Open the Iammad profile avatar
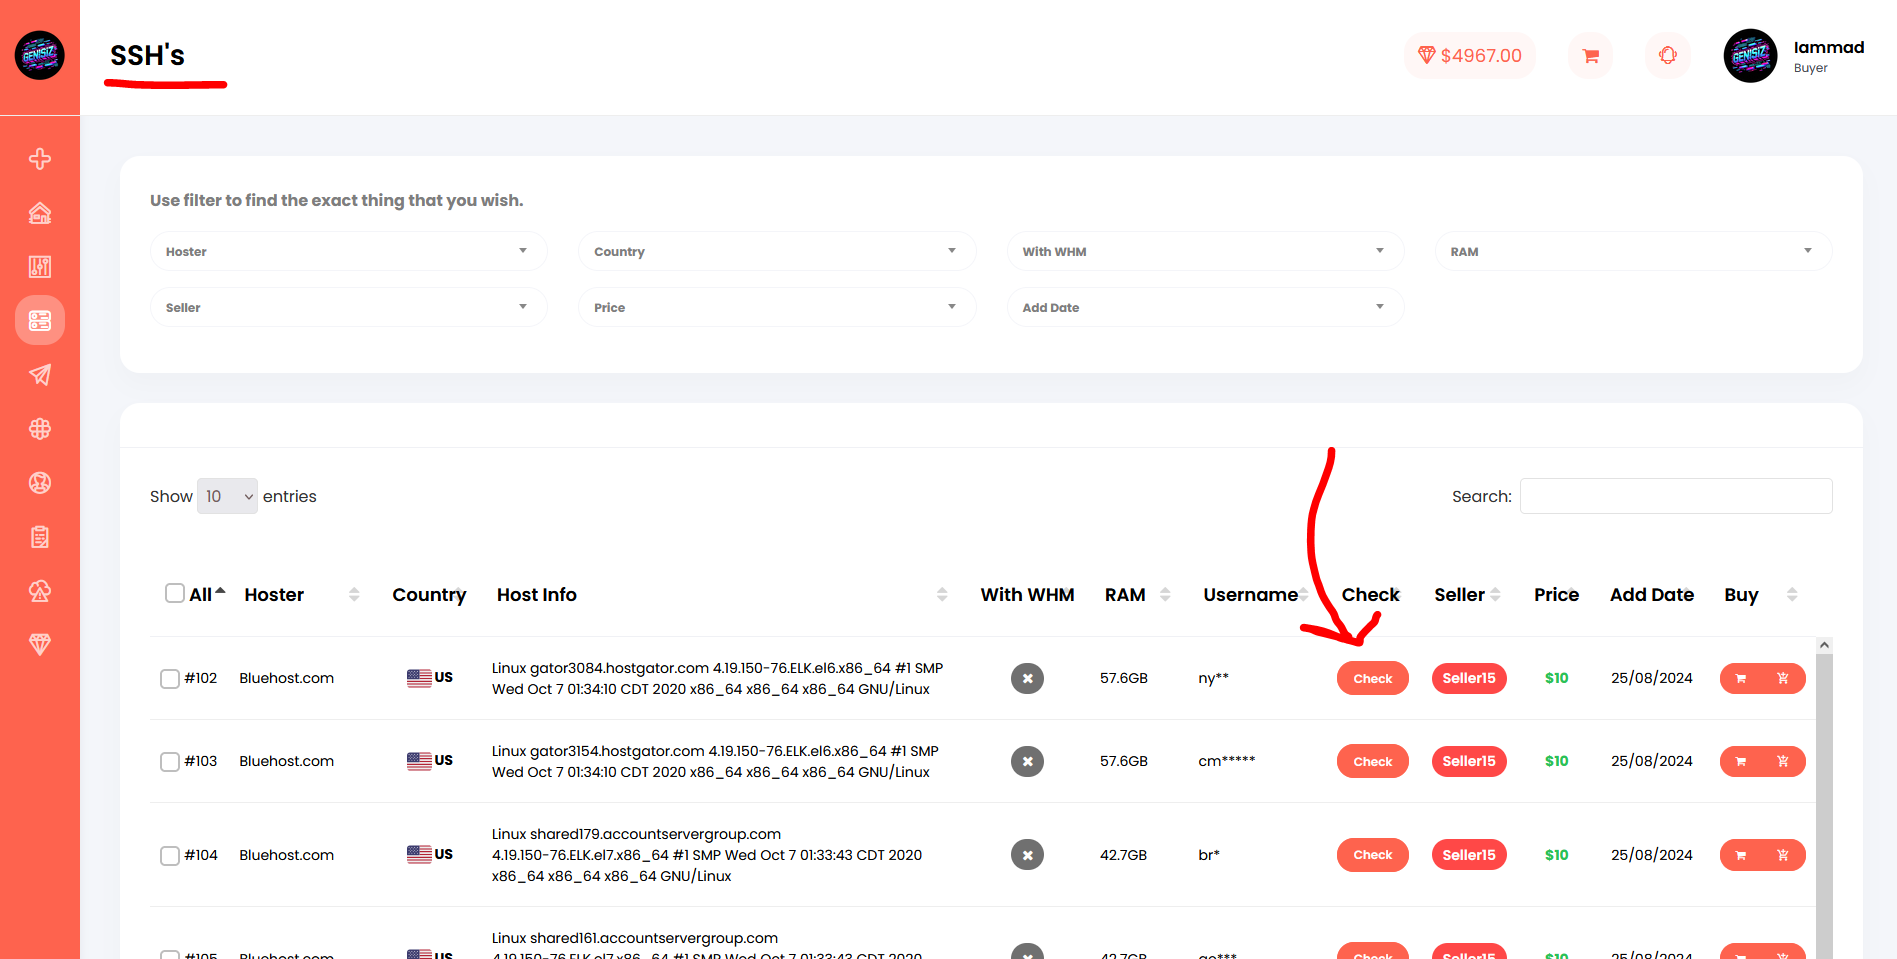1897x959 pixels. tap(1750, 56)
